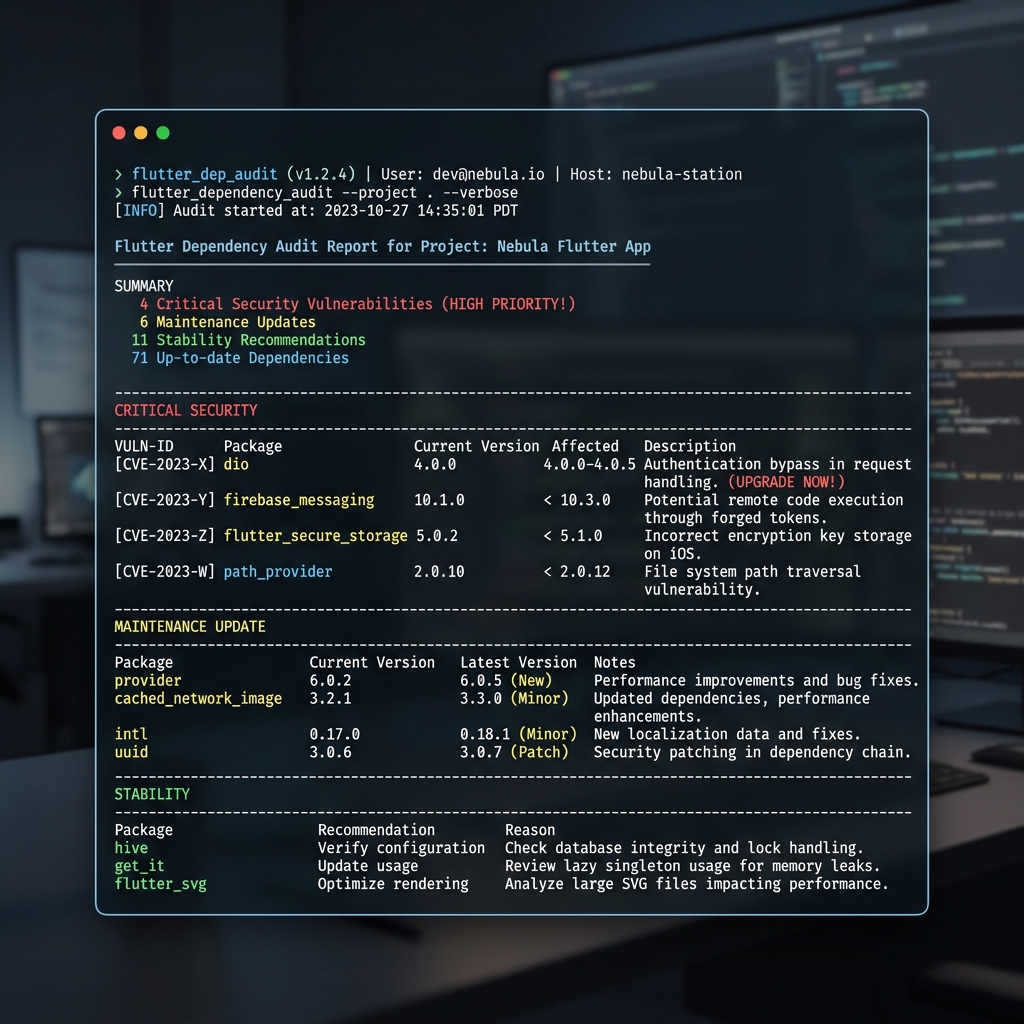Click the provider package name
The width and height of the screenshot is (1024, 1024).
tap(148, 680)
